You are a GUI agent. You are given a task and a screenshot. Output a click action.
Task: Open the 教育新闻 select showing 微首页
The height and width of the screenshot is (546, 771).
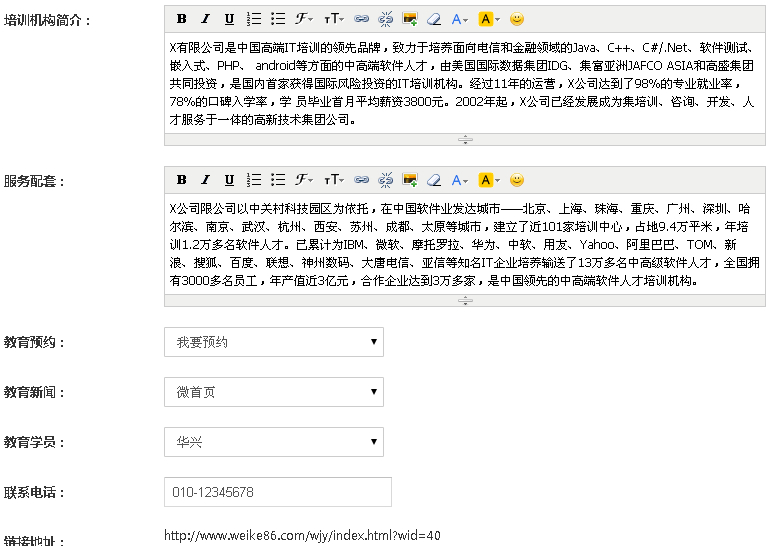[273, 392]
